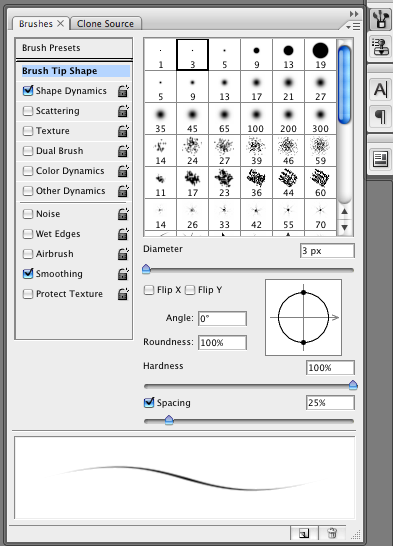Disable the Shape Dynamics checkbox
393x546 pixels.
(28, 91)
